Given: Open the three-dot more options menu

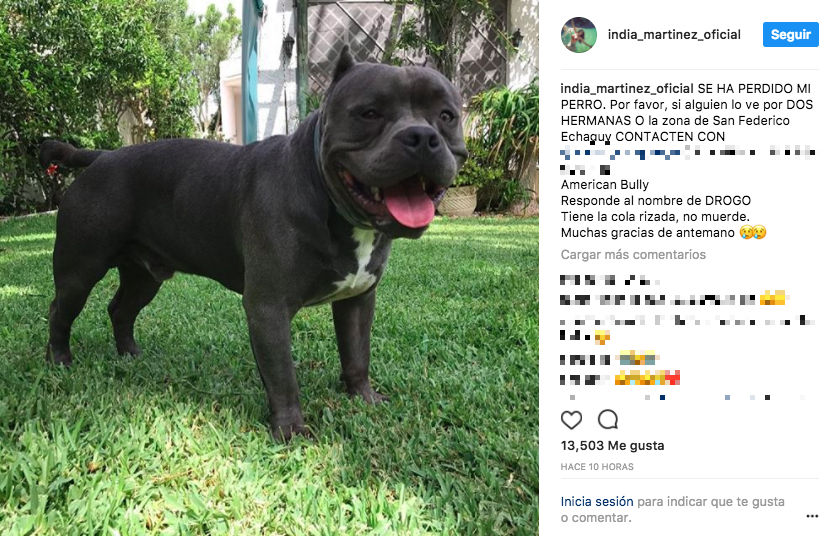Looking at the screenshot, I should click(812, 516).
